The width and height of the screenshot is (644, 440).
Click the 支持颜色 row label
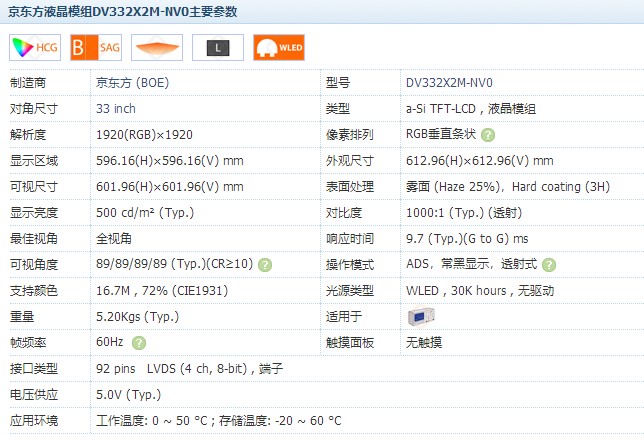pos(34,291)
